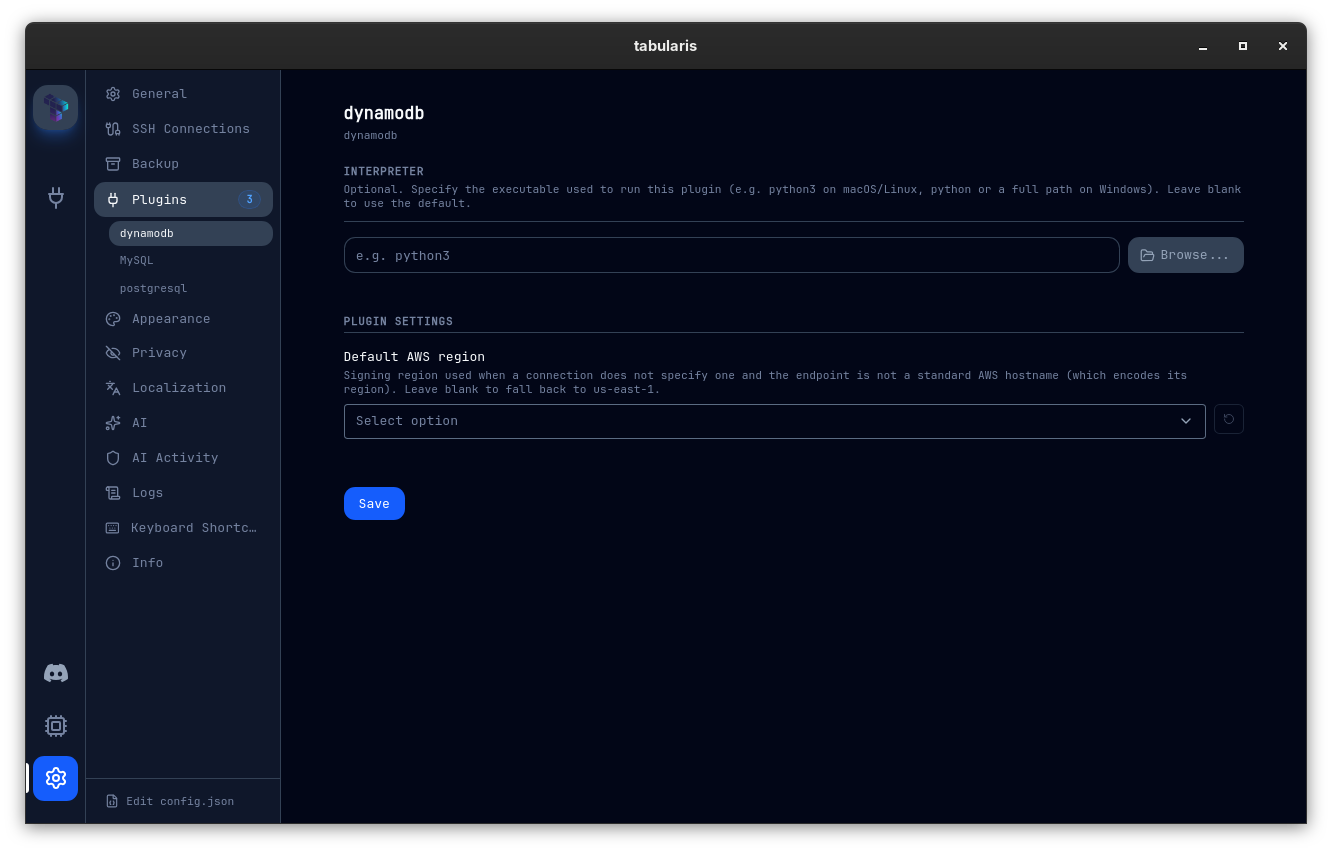Image resolution: width=1332 pixels, height=852 pixels.
Task: Click the Edit config.json file icon
Action: click(112, 802)
